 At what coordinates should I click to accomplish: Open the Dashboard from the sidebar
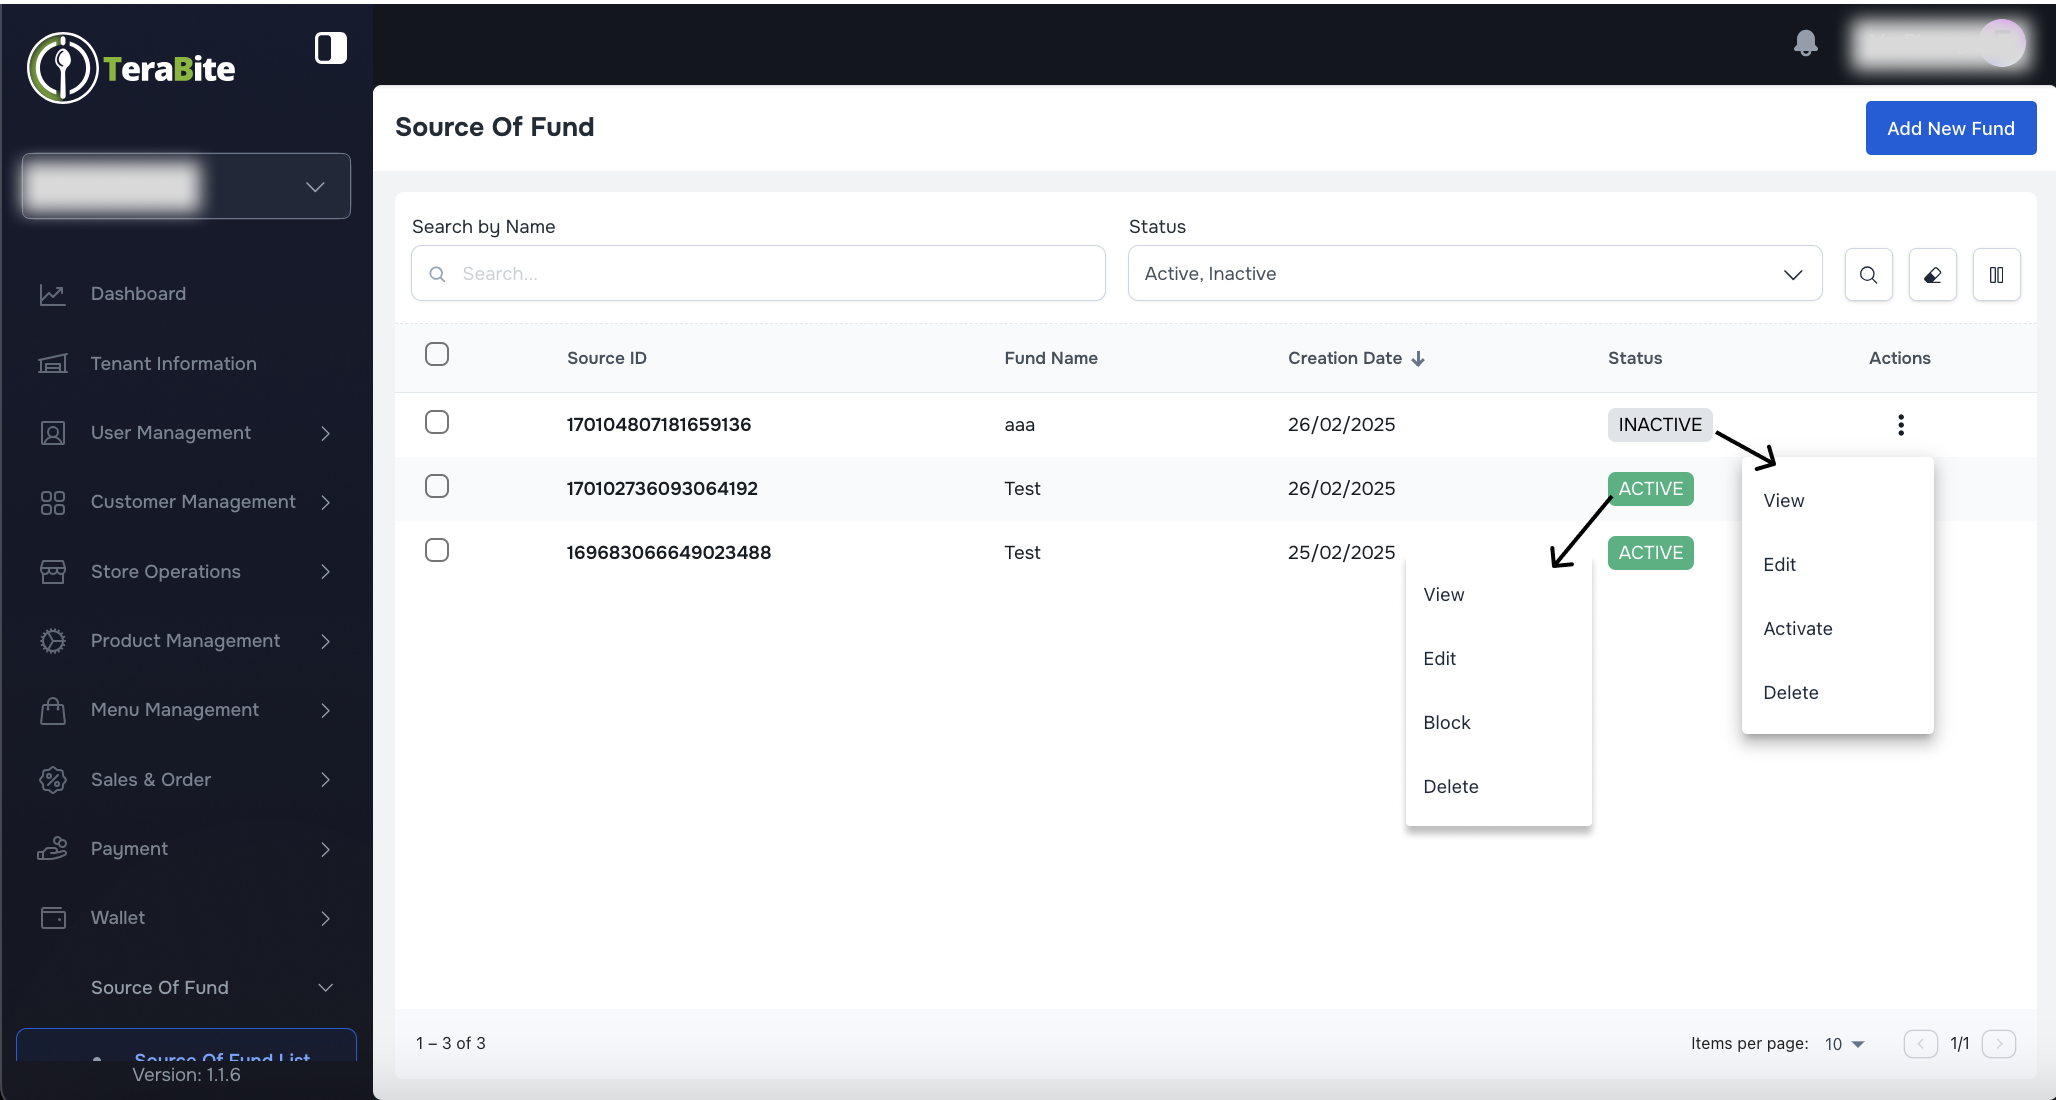(137, 293)
